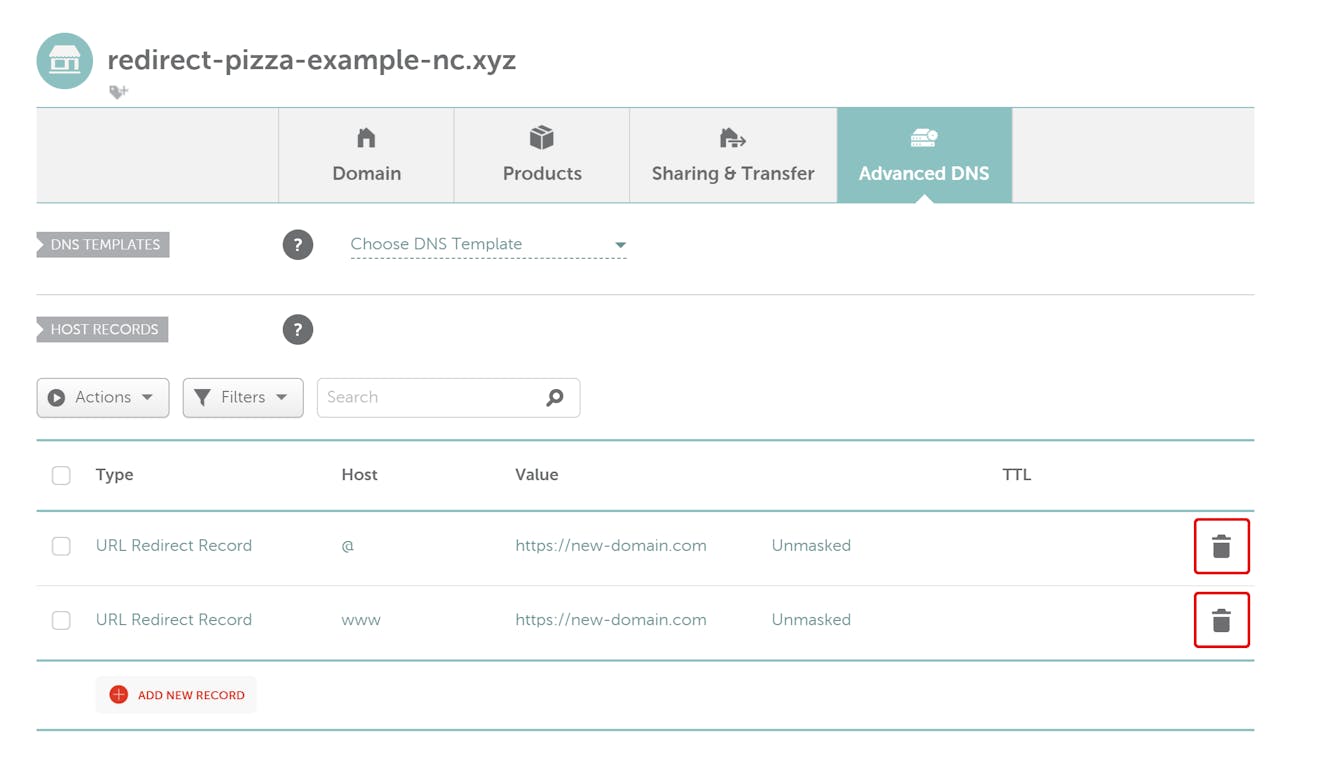Image resolution: width=1344 pixels, height=773 pixels.
Task: Open the Filters dropdown
Action: [x=243, y=398]
